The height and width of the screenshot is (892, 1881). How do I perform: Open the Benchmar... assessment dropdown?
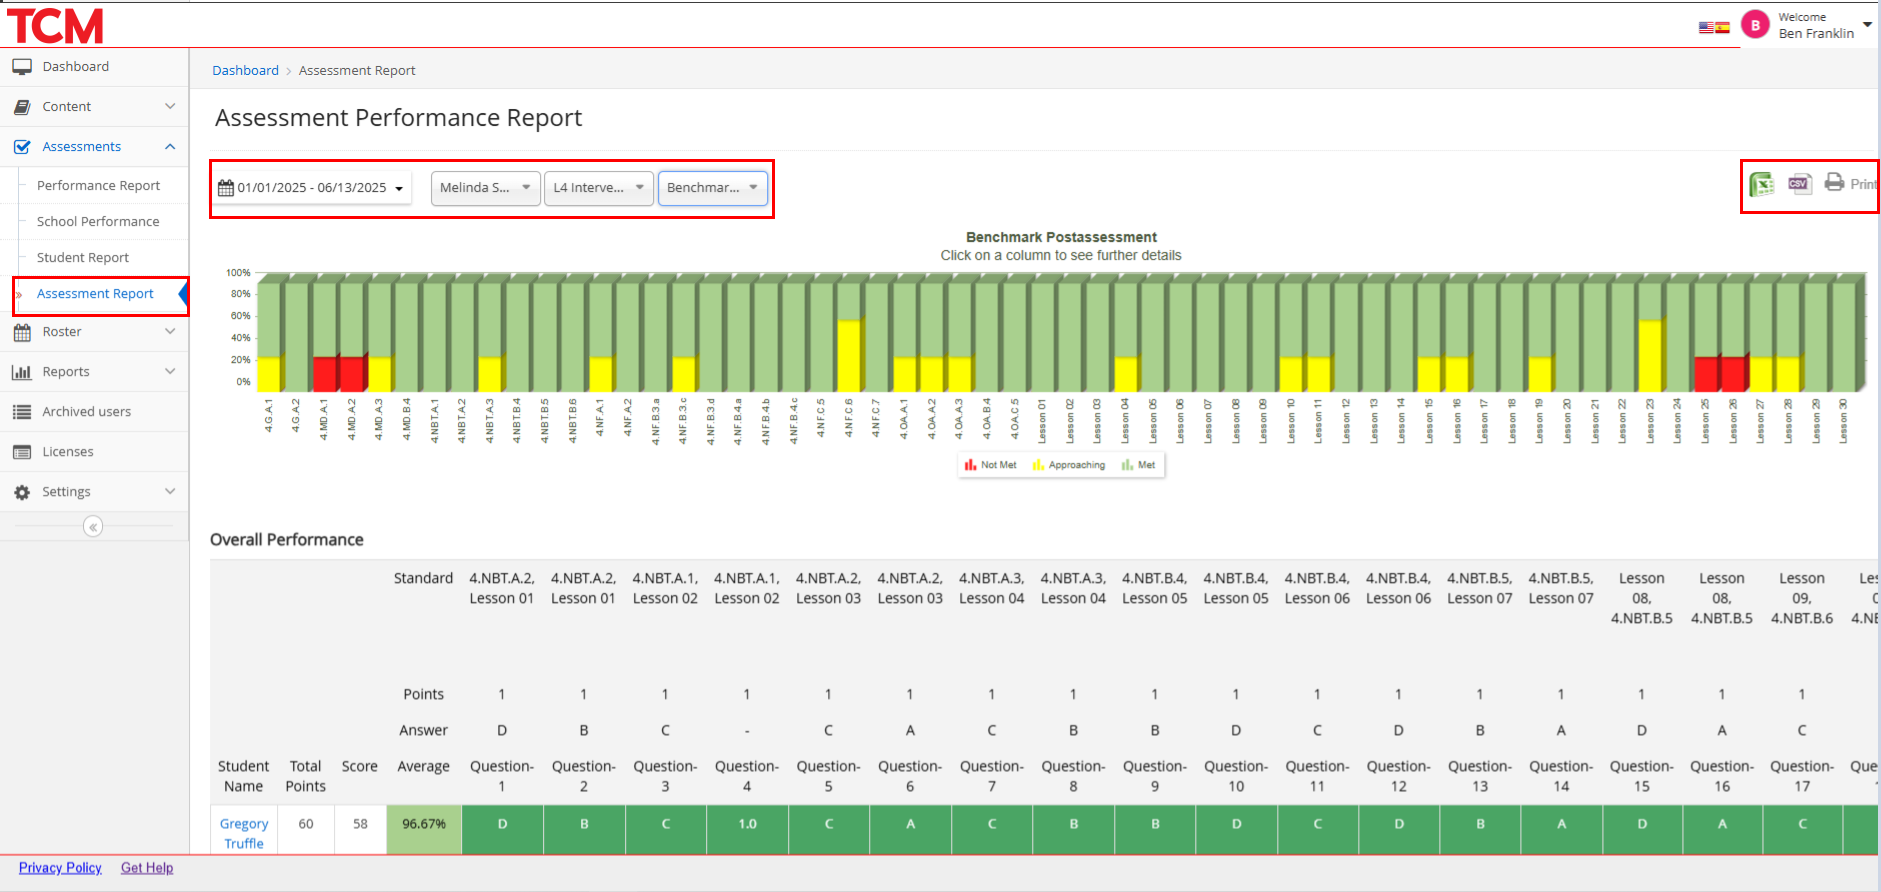point(712,188)
